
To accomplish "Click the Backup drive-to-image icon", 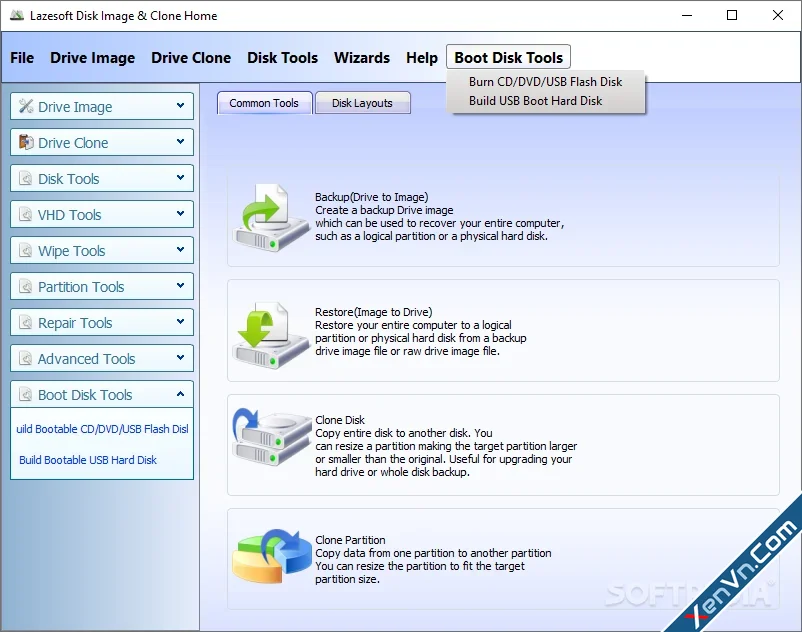I will (271, 218).
